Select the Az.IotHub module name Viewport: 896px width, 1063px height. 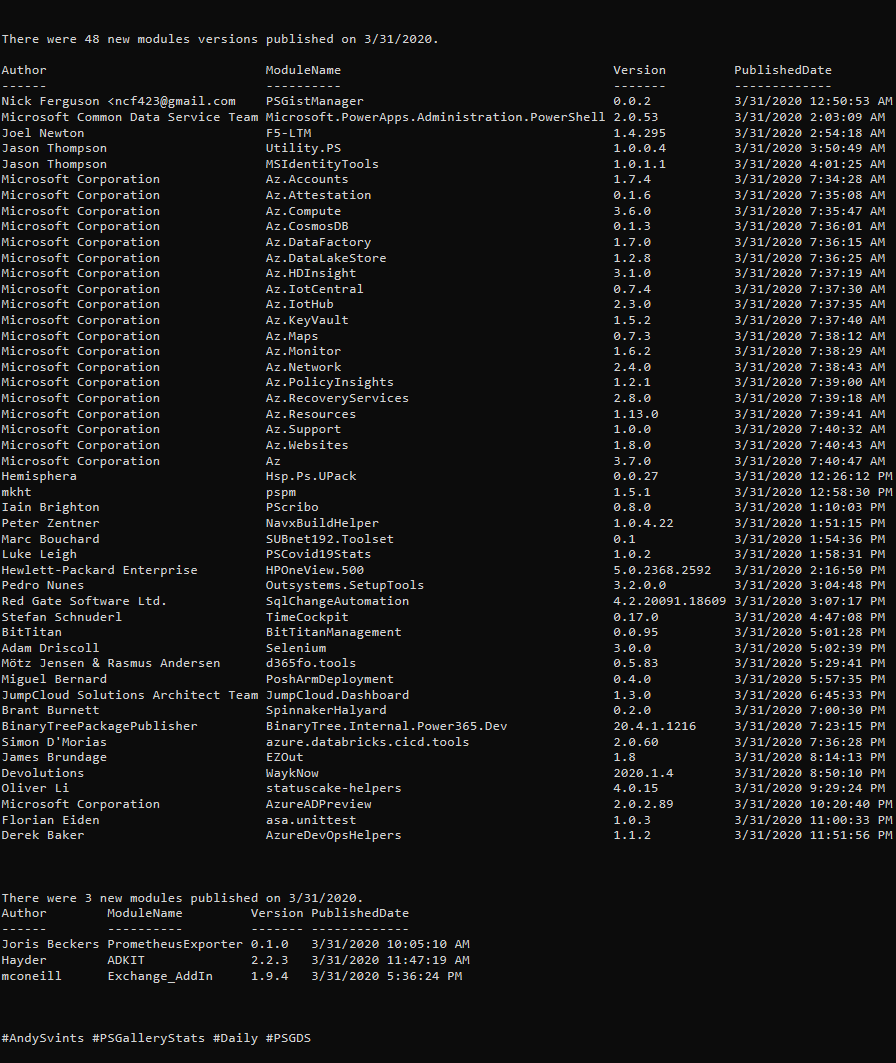click(x=300, y=304)
